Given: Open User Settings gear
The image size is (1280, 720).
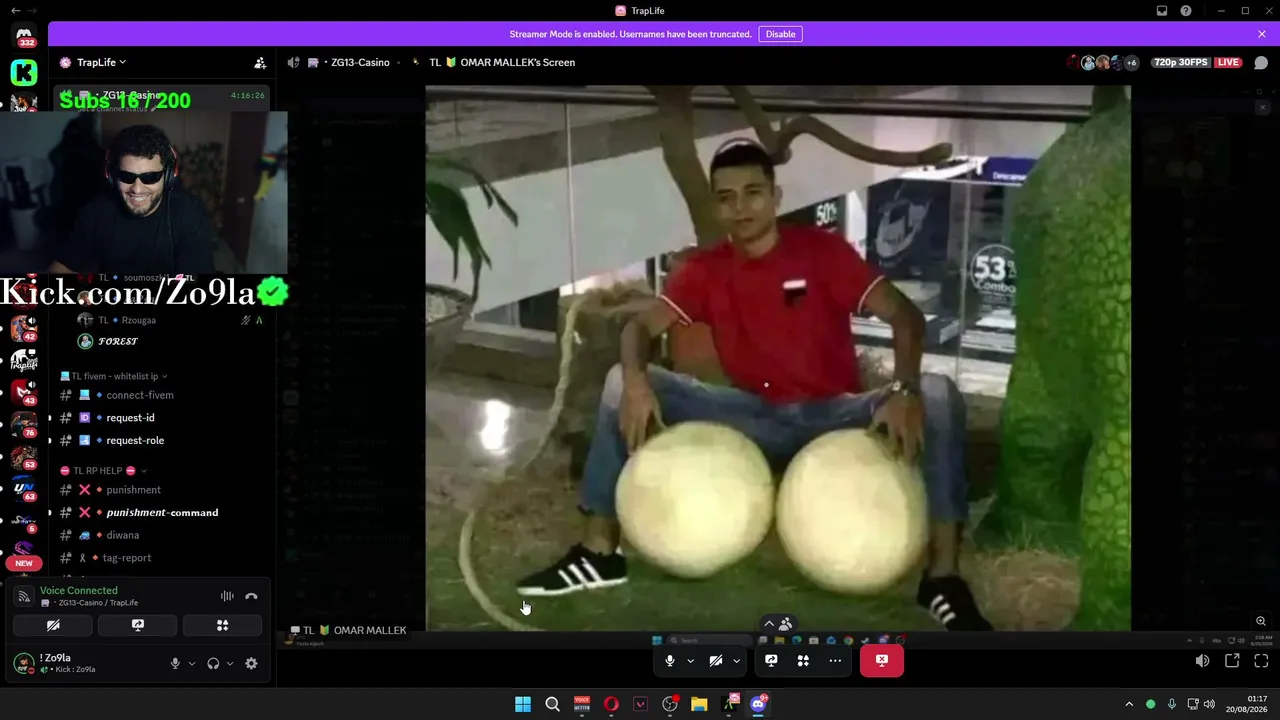Looking at the screenshot, I should (251, 663).
